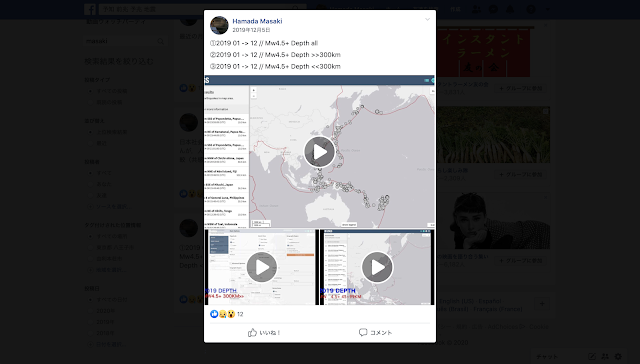Expand the 地域を選択... region chooser

pos(111,270)
